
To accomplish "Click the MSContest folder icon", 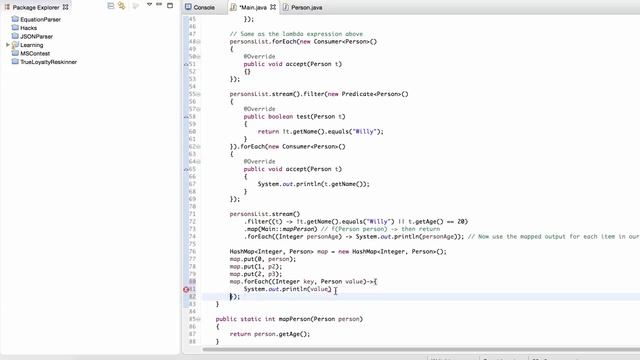I will coord(16,53).
